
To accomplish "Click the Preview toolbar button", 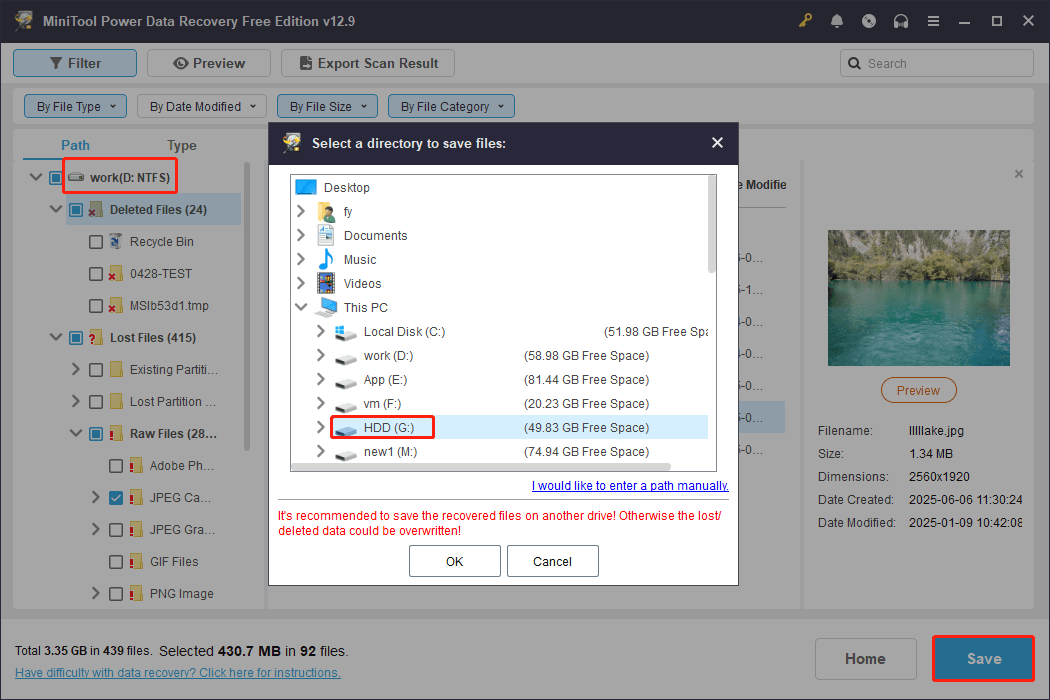I will coord(209,63).
